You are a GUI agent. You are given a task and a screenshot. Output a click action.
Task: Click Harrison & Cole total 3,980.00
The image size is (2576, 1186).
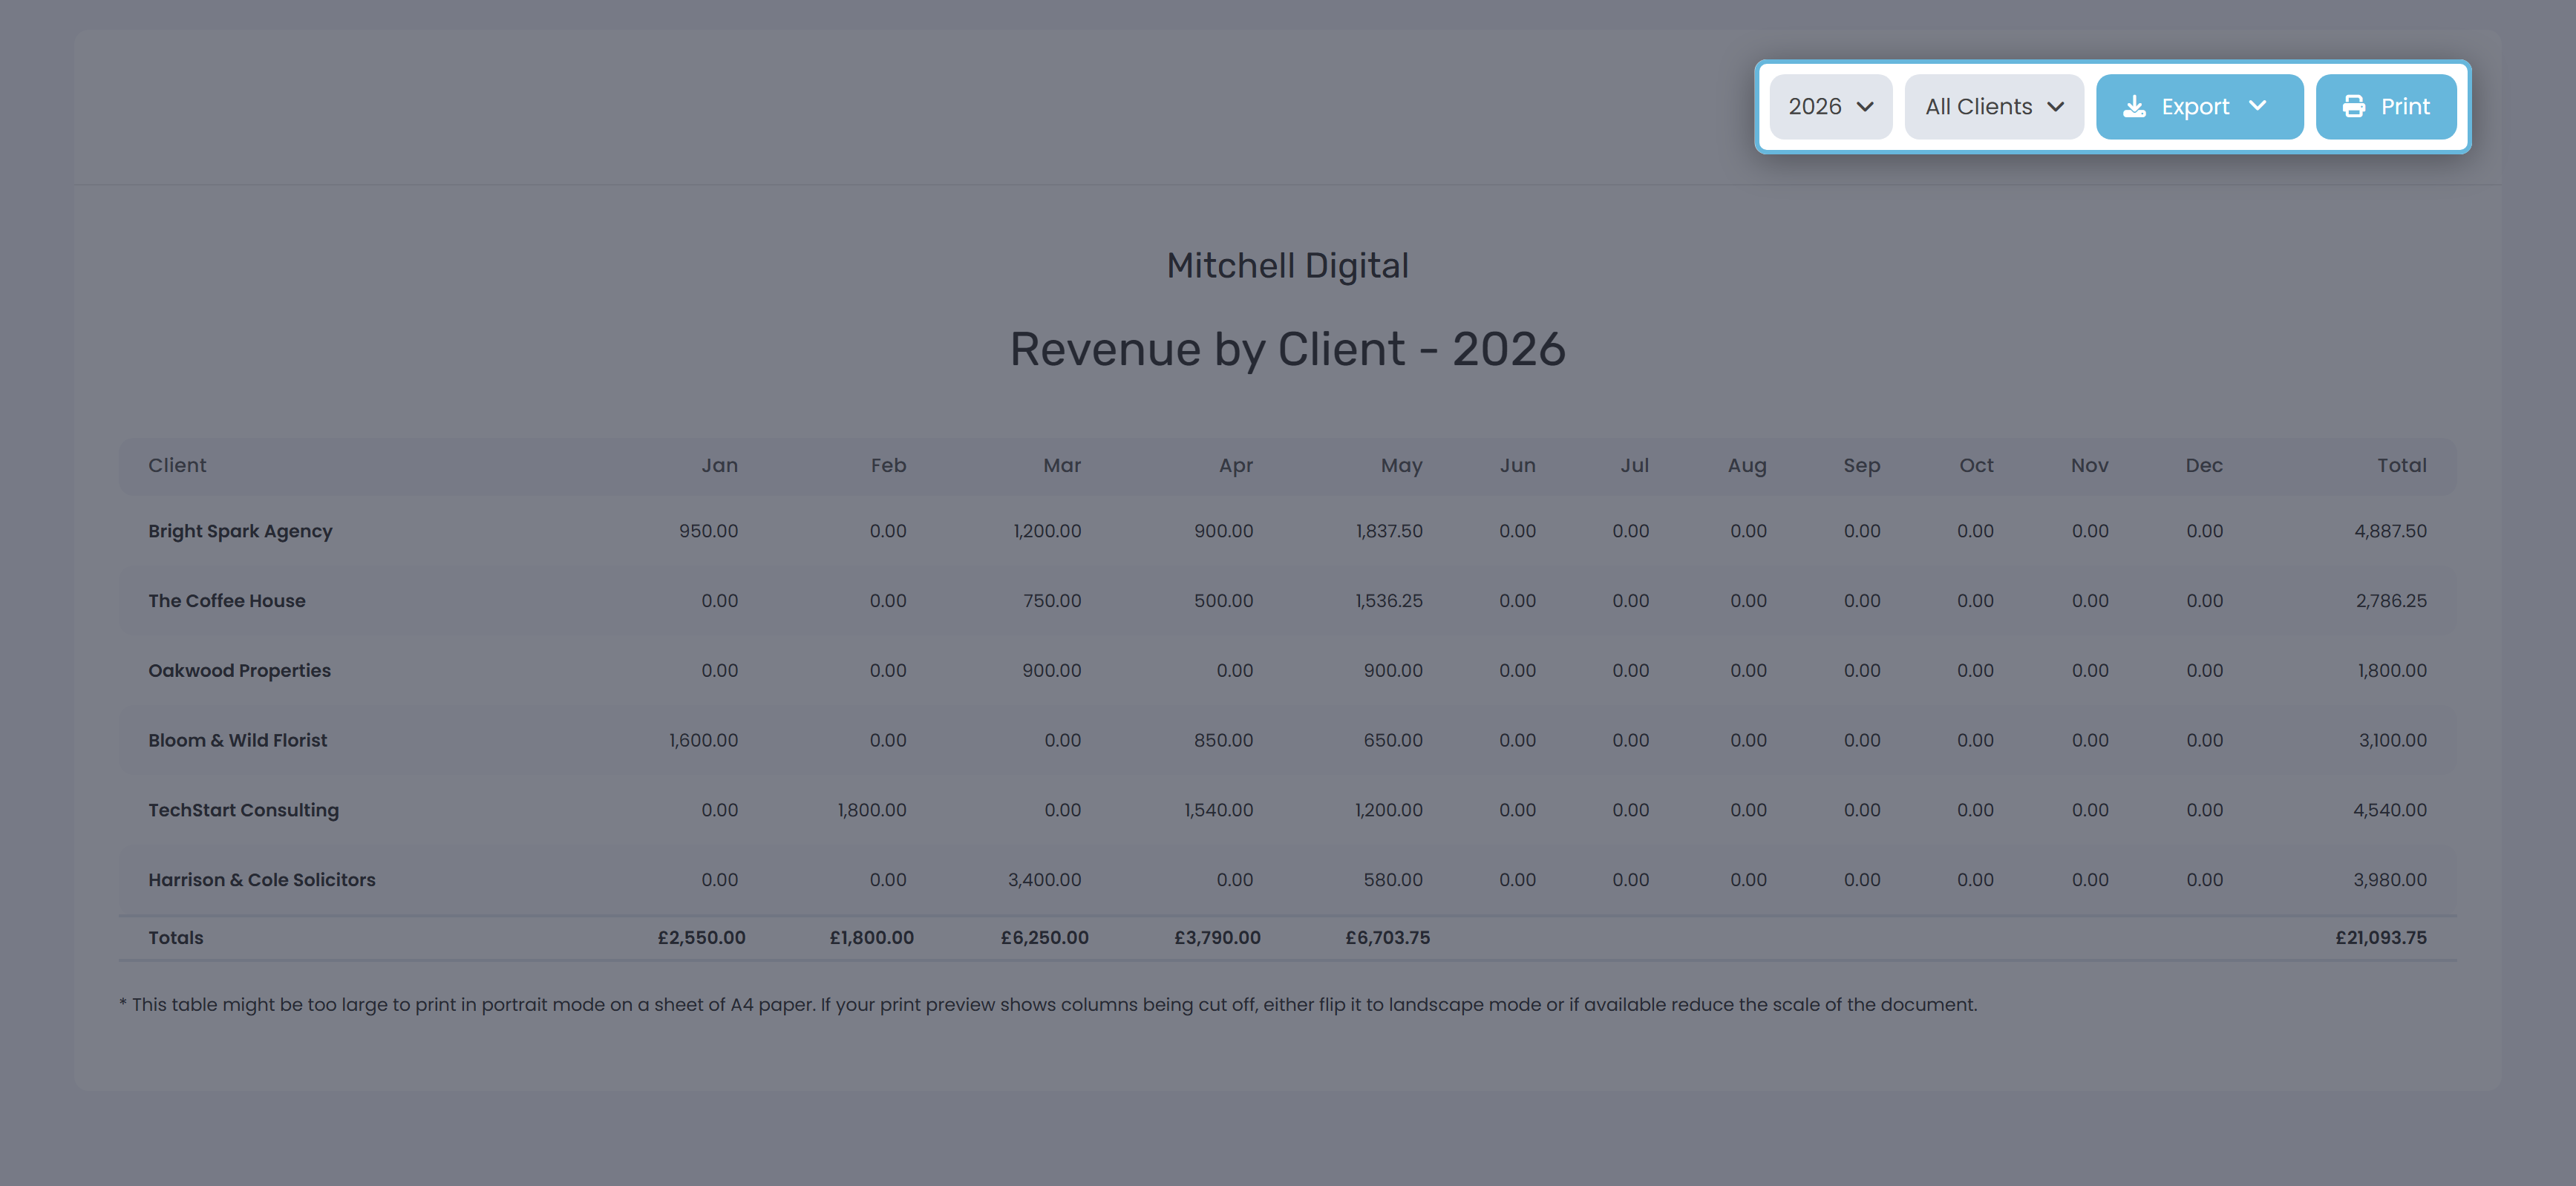pyautogui.click(x=2389, y=880)
